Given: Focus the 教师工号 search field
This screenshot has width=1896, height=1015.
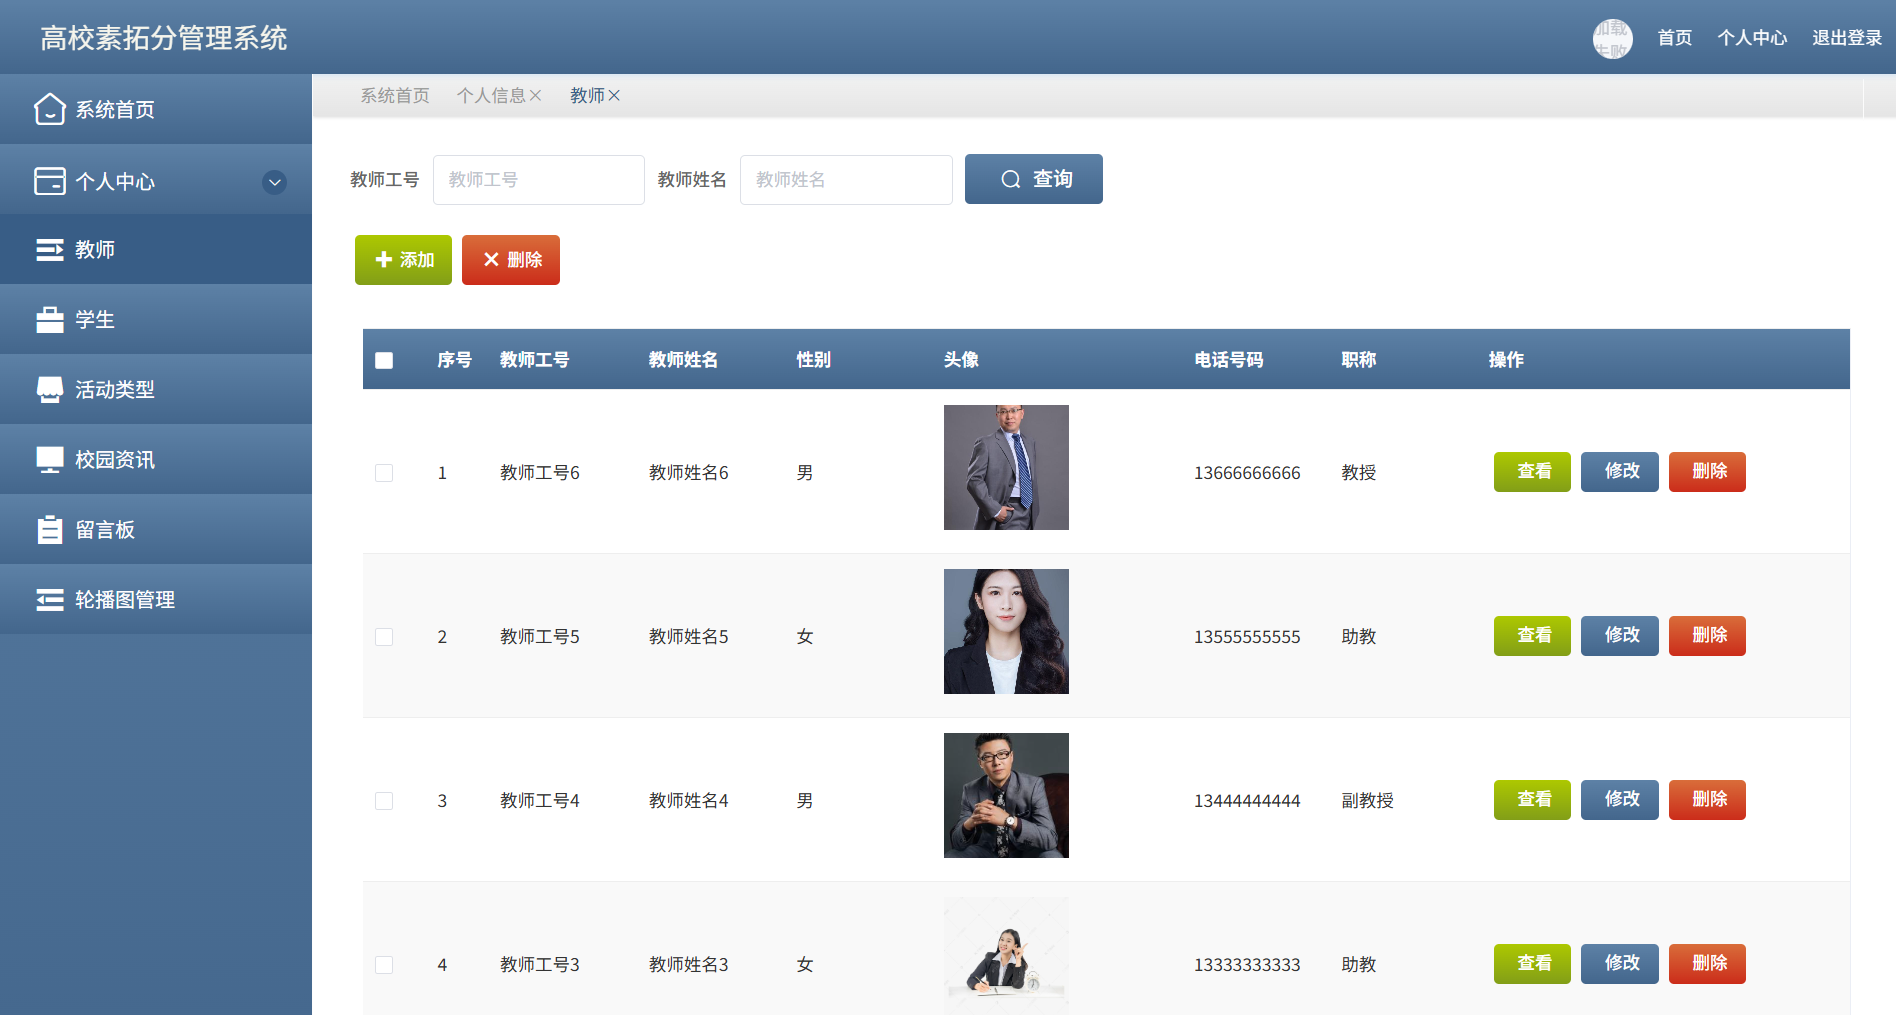Looking at the screenshot, I should click(x=539, y=180).
